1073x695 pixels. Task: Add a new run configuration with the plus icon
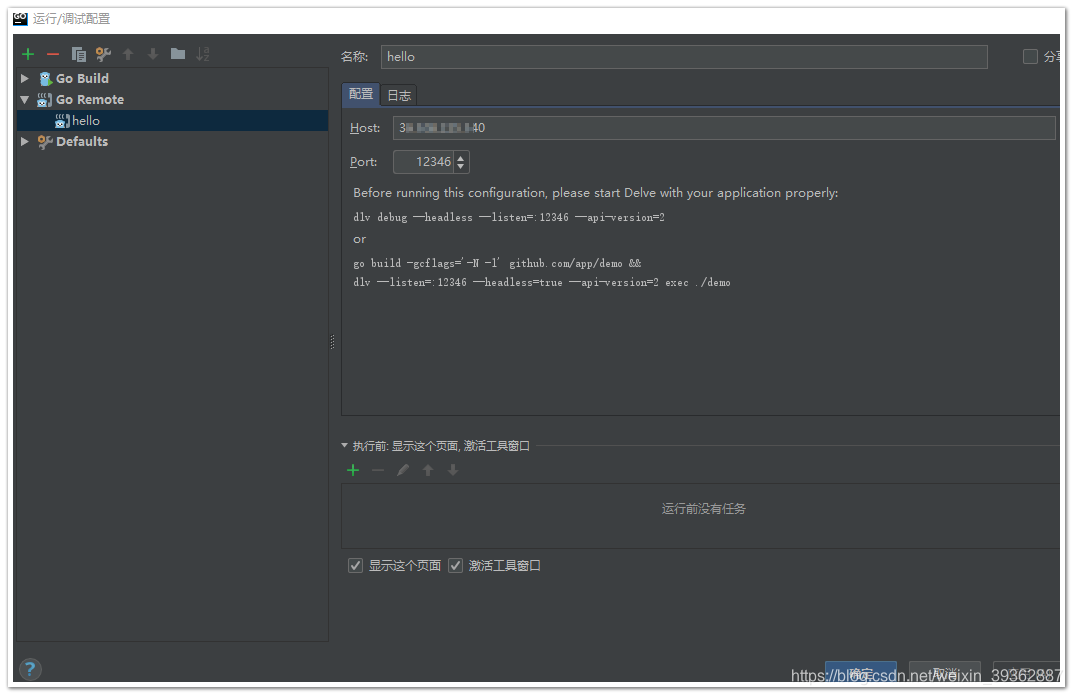(27, 53)
